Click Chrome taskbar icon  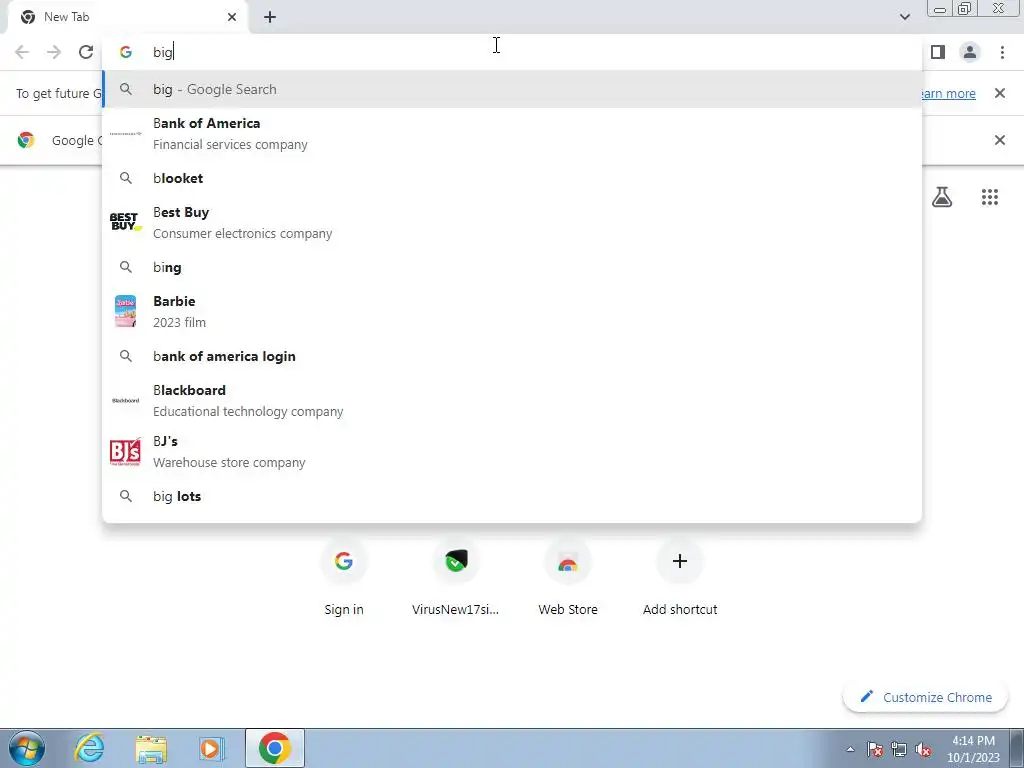[275, 748]
